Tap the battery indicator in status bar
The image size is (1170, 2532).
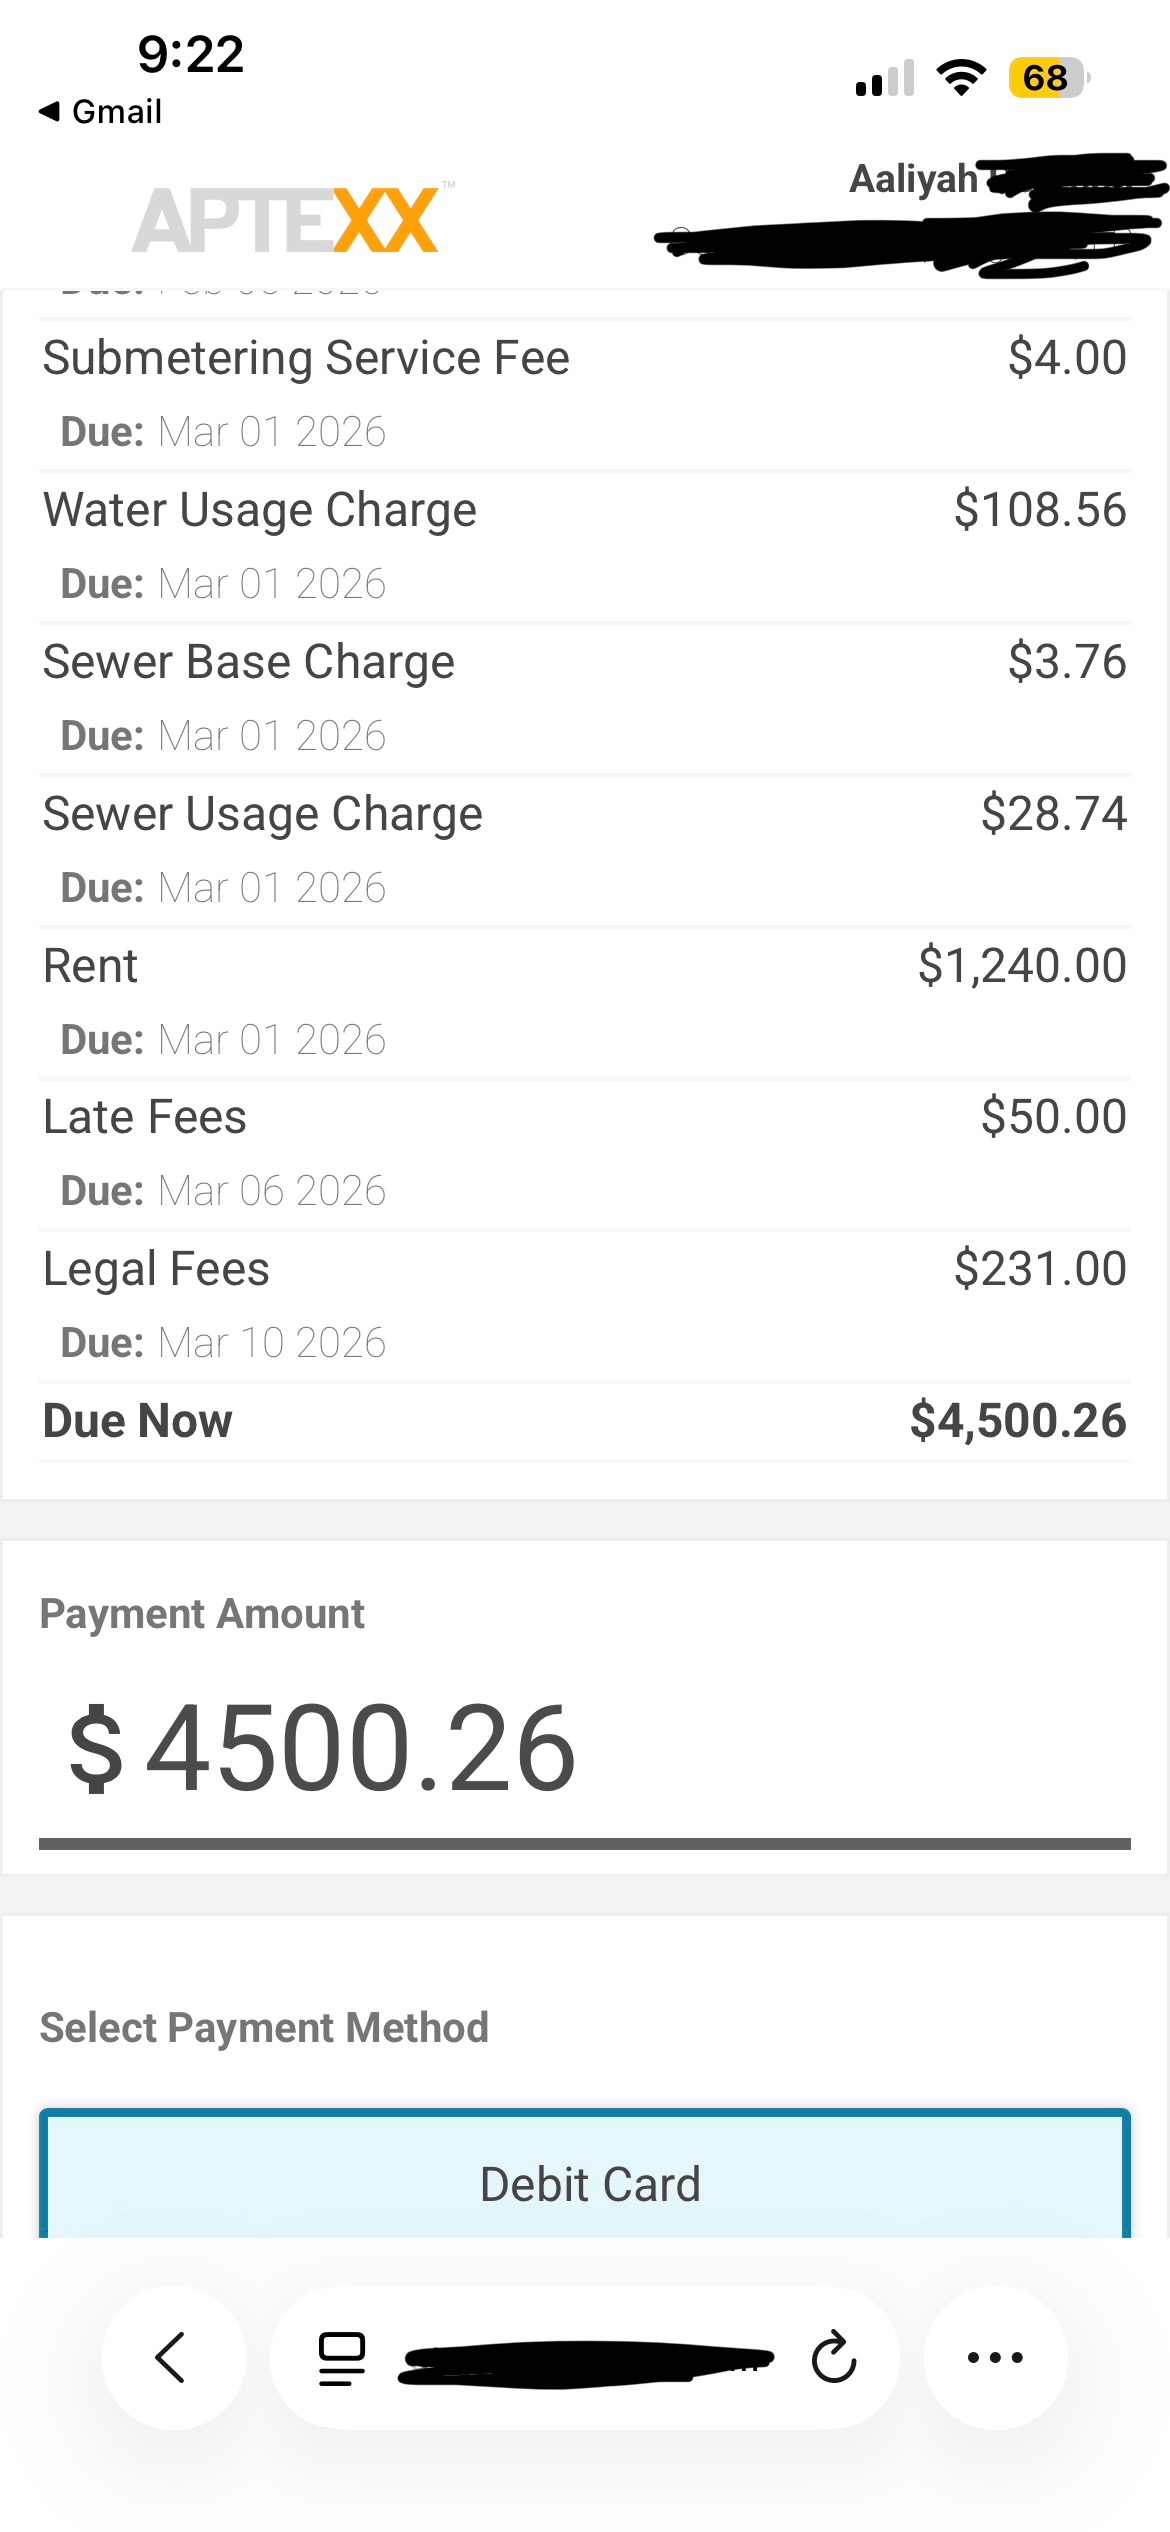point(1047,78)
